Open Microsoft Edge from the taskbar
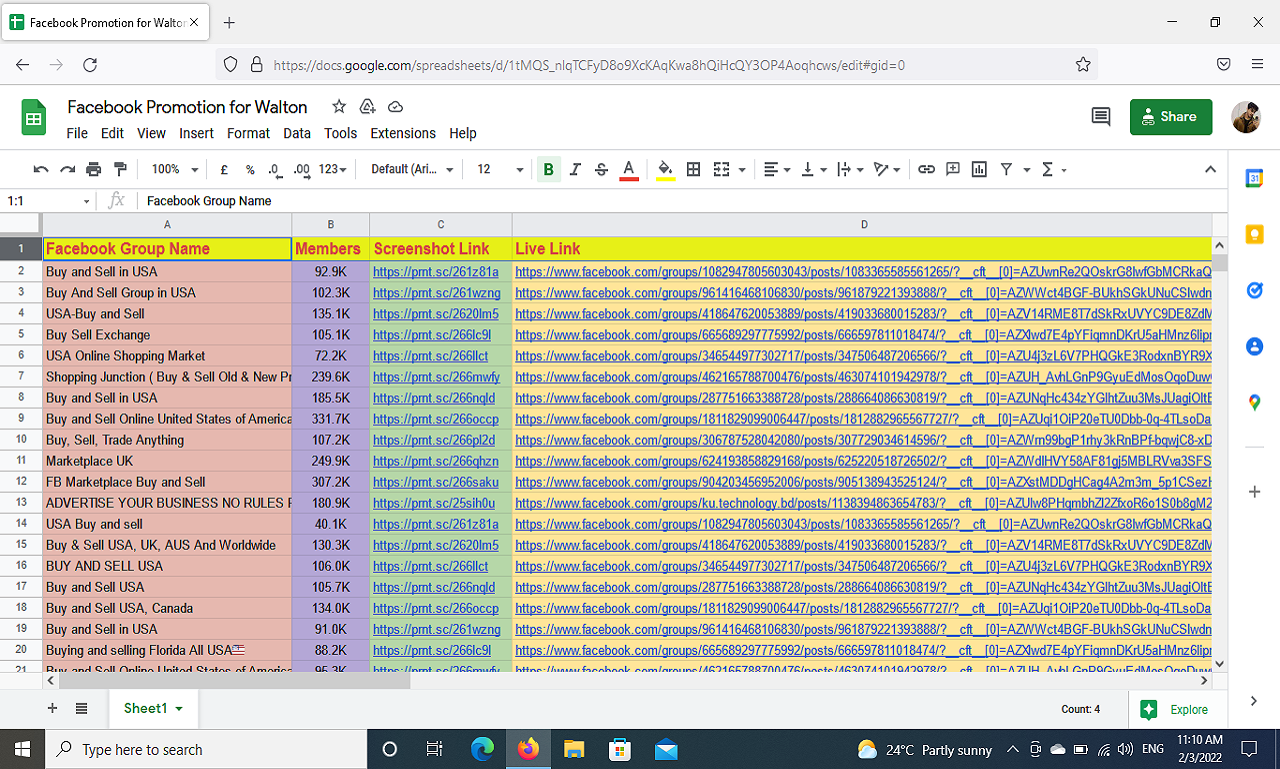The width and height of the screenshot is (1280, 769). pyautogui.click(x=482, y=749)
